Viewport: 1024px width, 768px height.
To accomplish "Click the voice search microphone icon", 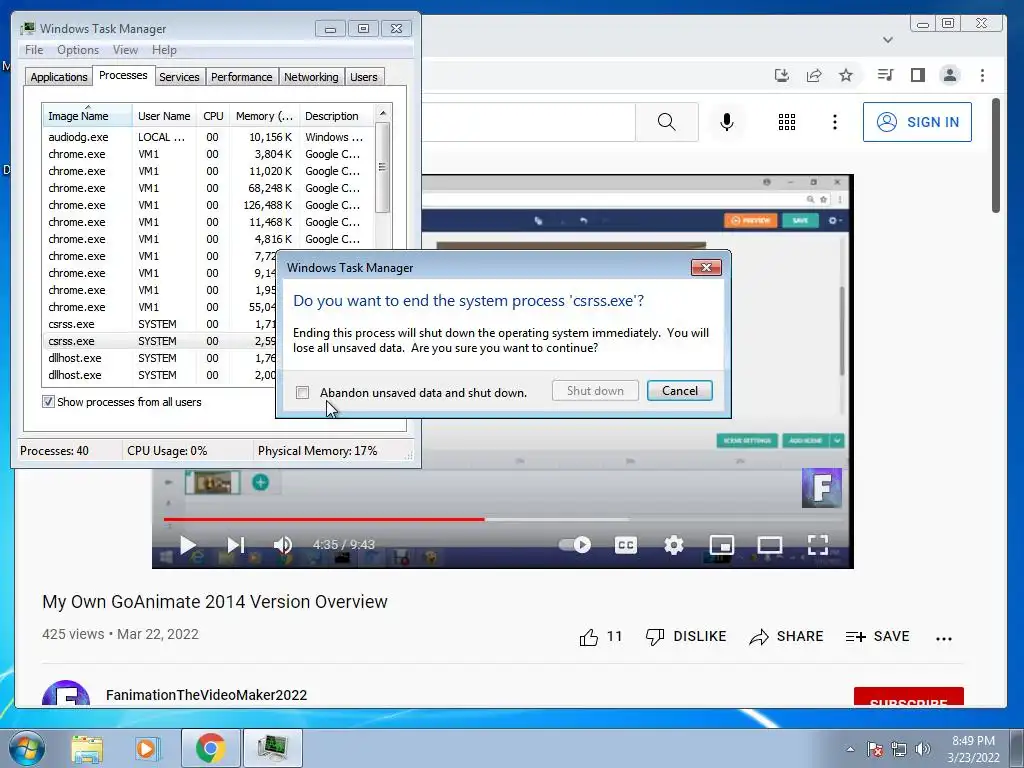I will 726,121.
